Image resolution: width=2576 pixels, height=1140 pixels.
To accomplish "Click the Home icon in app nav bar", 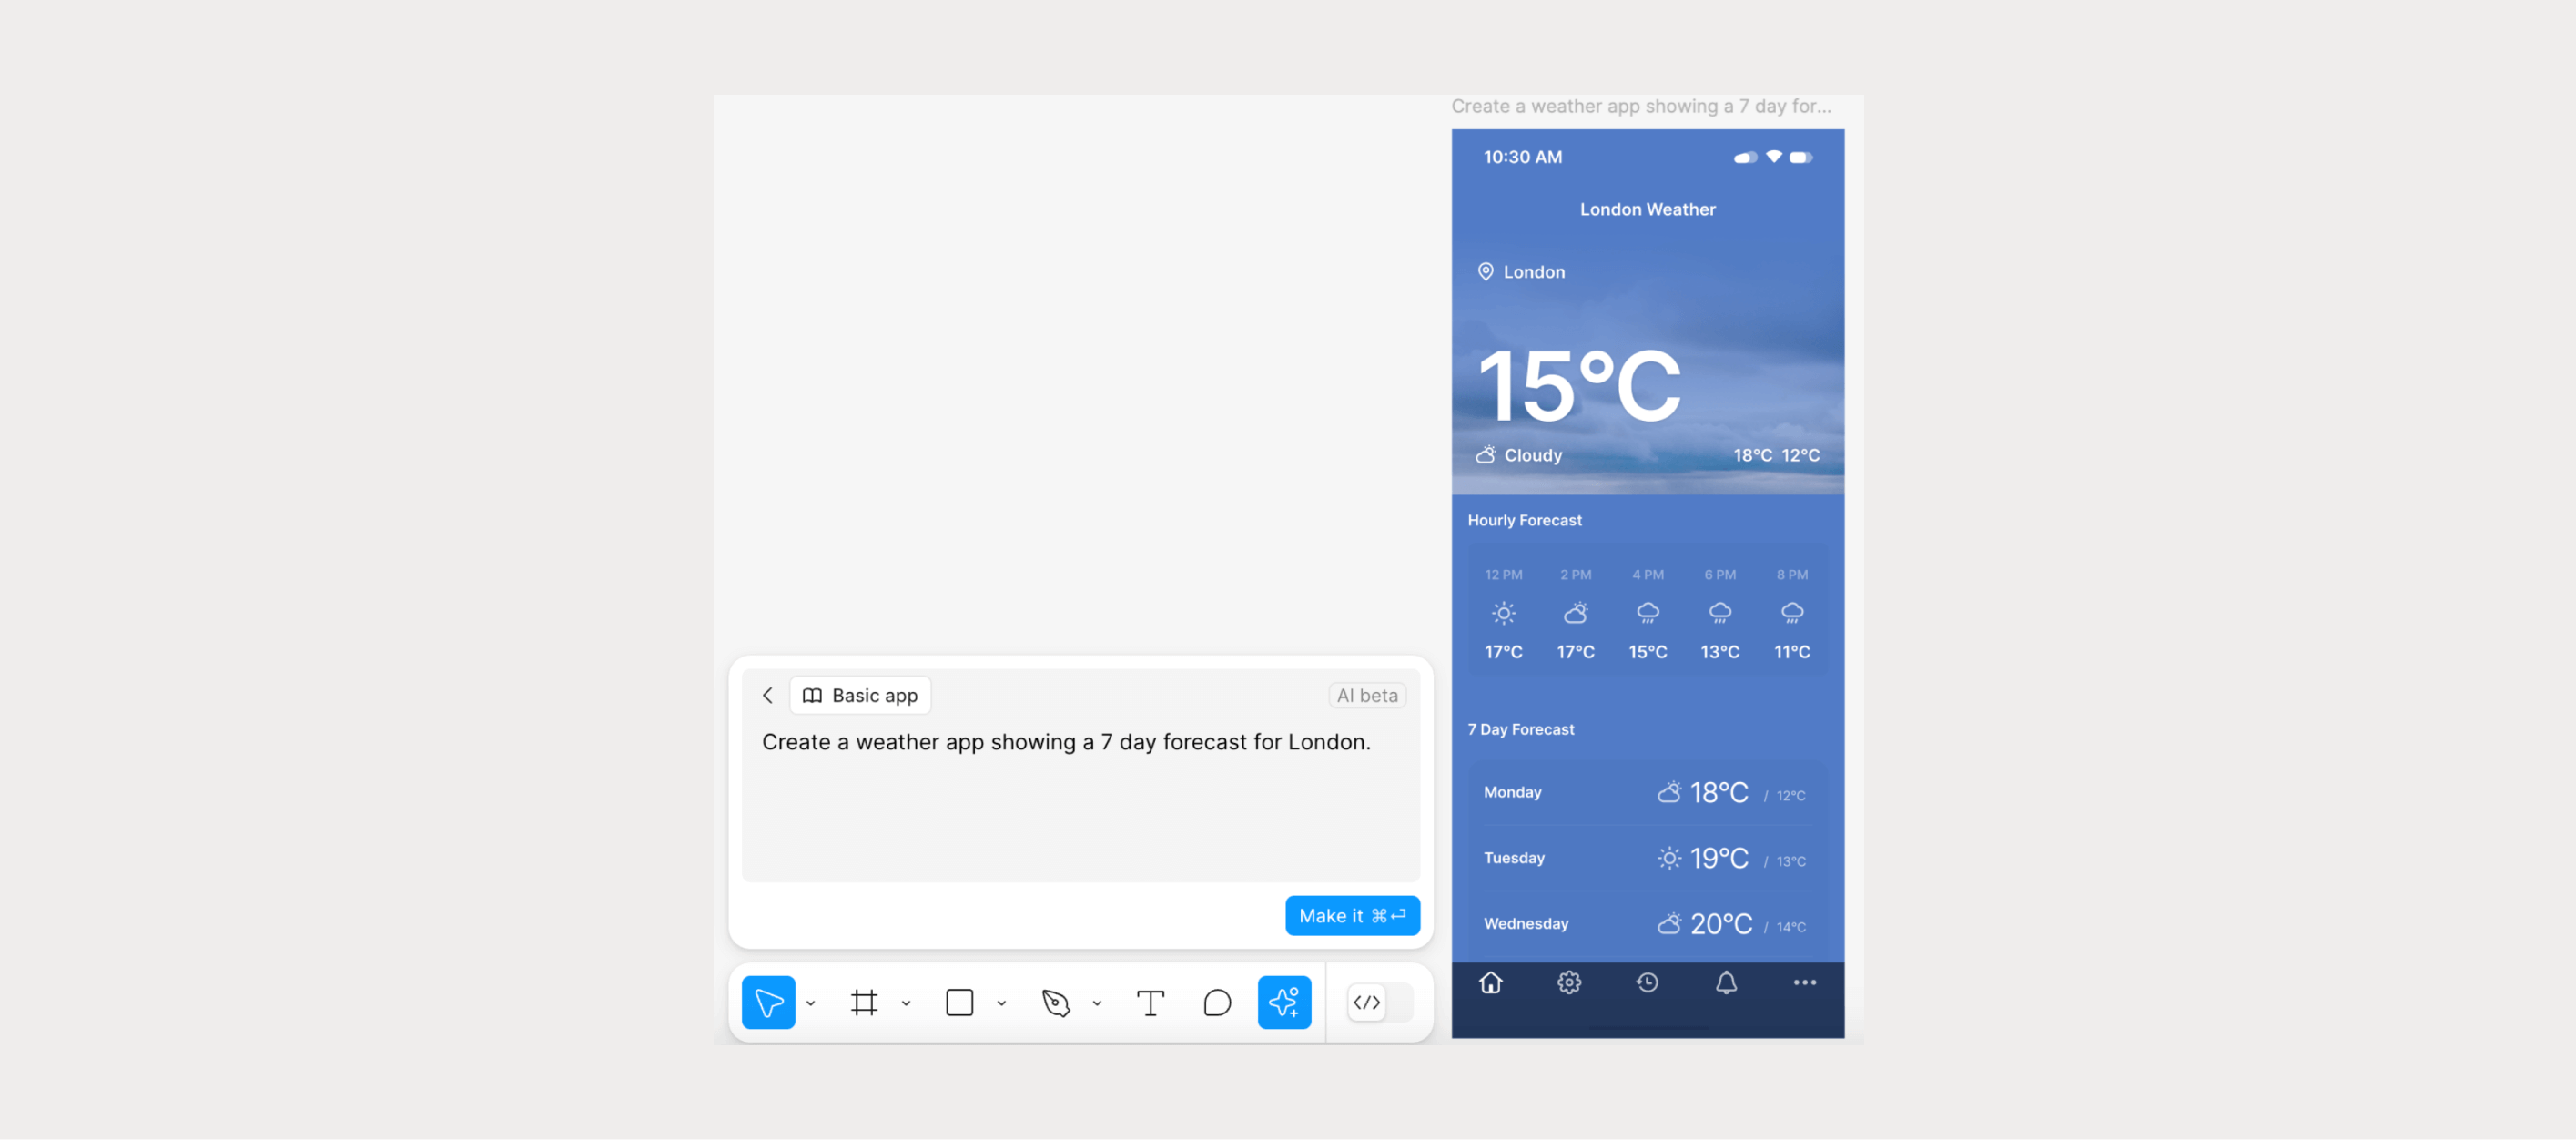I will 1490,982.
